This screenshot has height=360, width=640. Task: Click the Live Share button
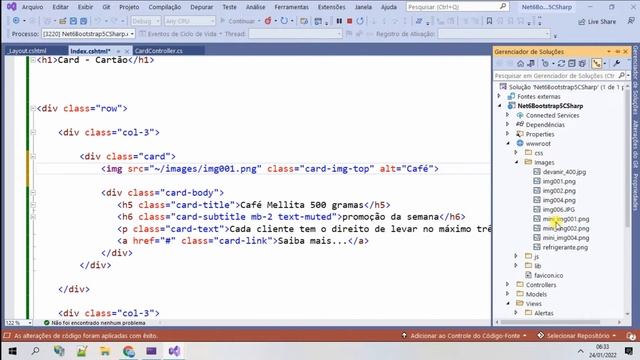tap(597, 21)
